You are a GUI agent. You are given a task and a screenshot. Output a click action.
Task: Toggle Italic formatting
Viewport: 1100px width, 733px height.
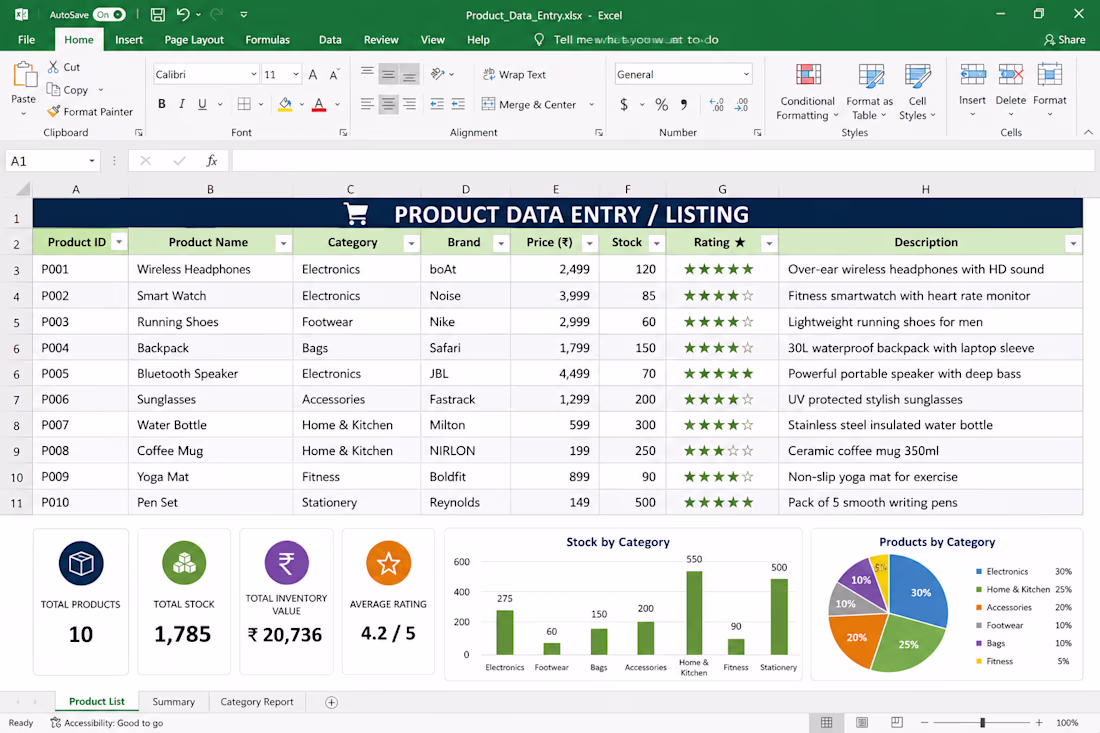182,104
